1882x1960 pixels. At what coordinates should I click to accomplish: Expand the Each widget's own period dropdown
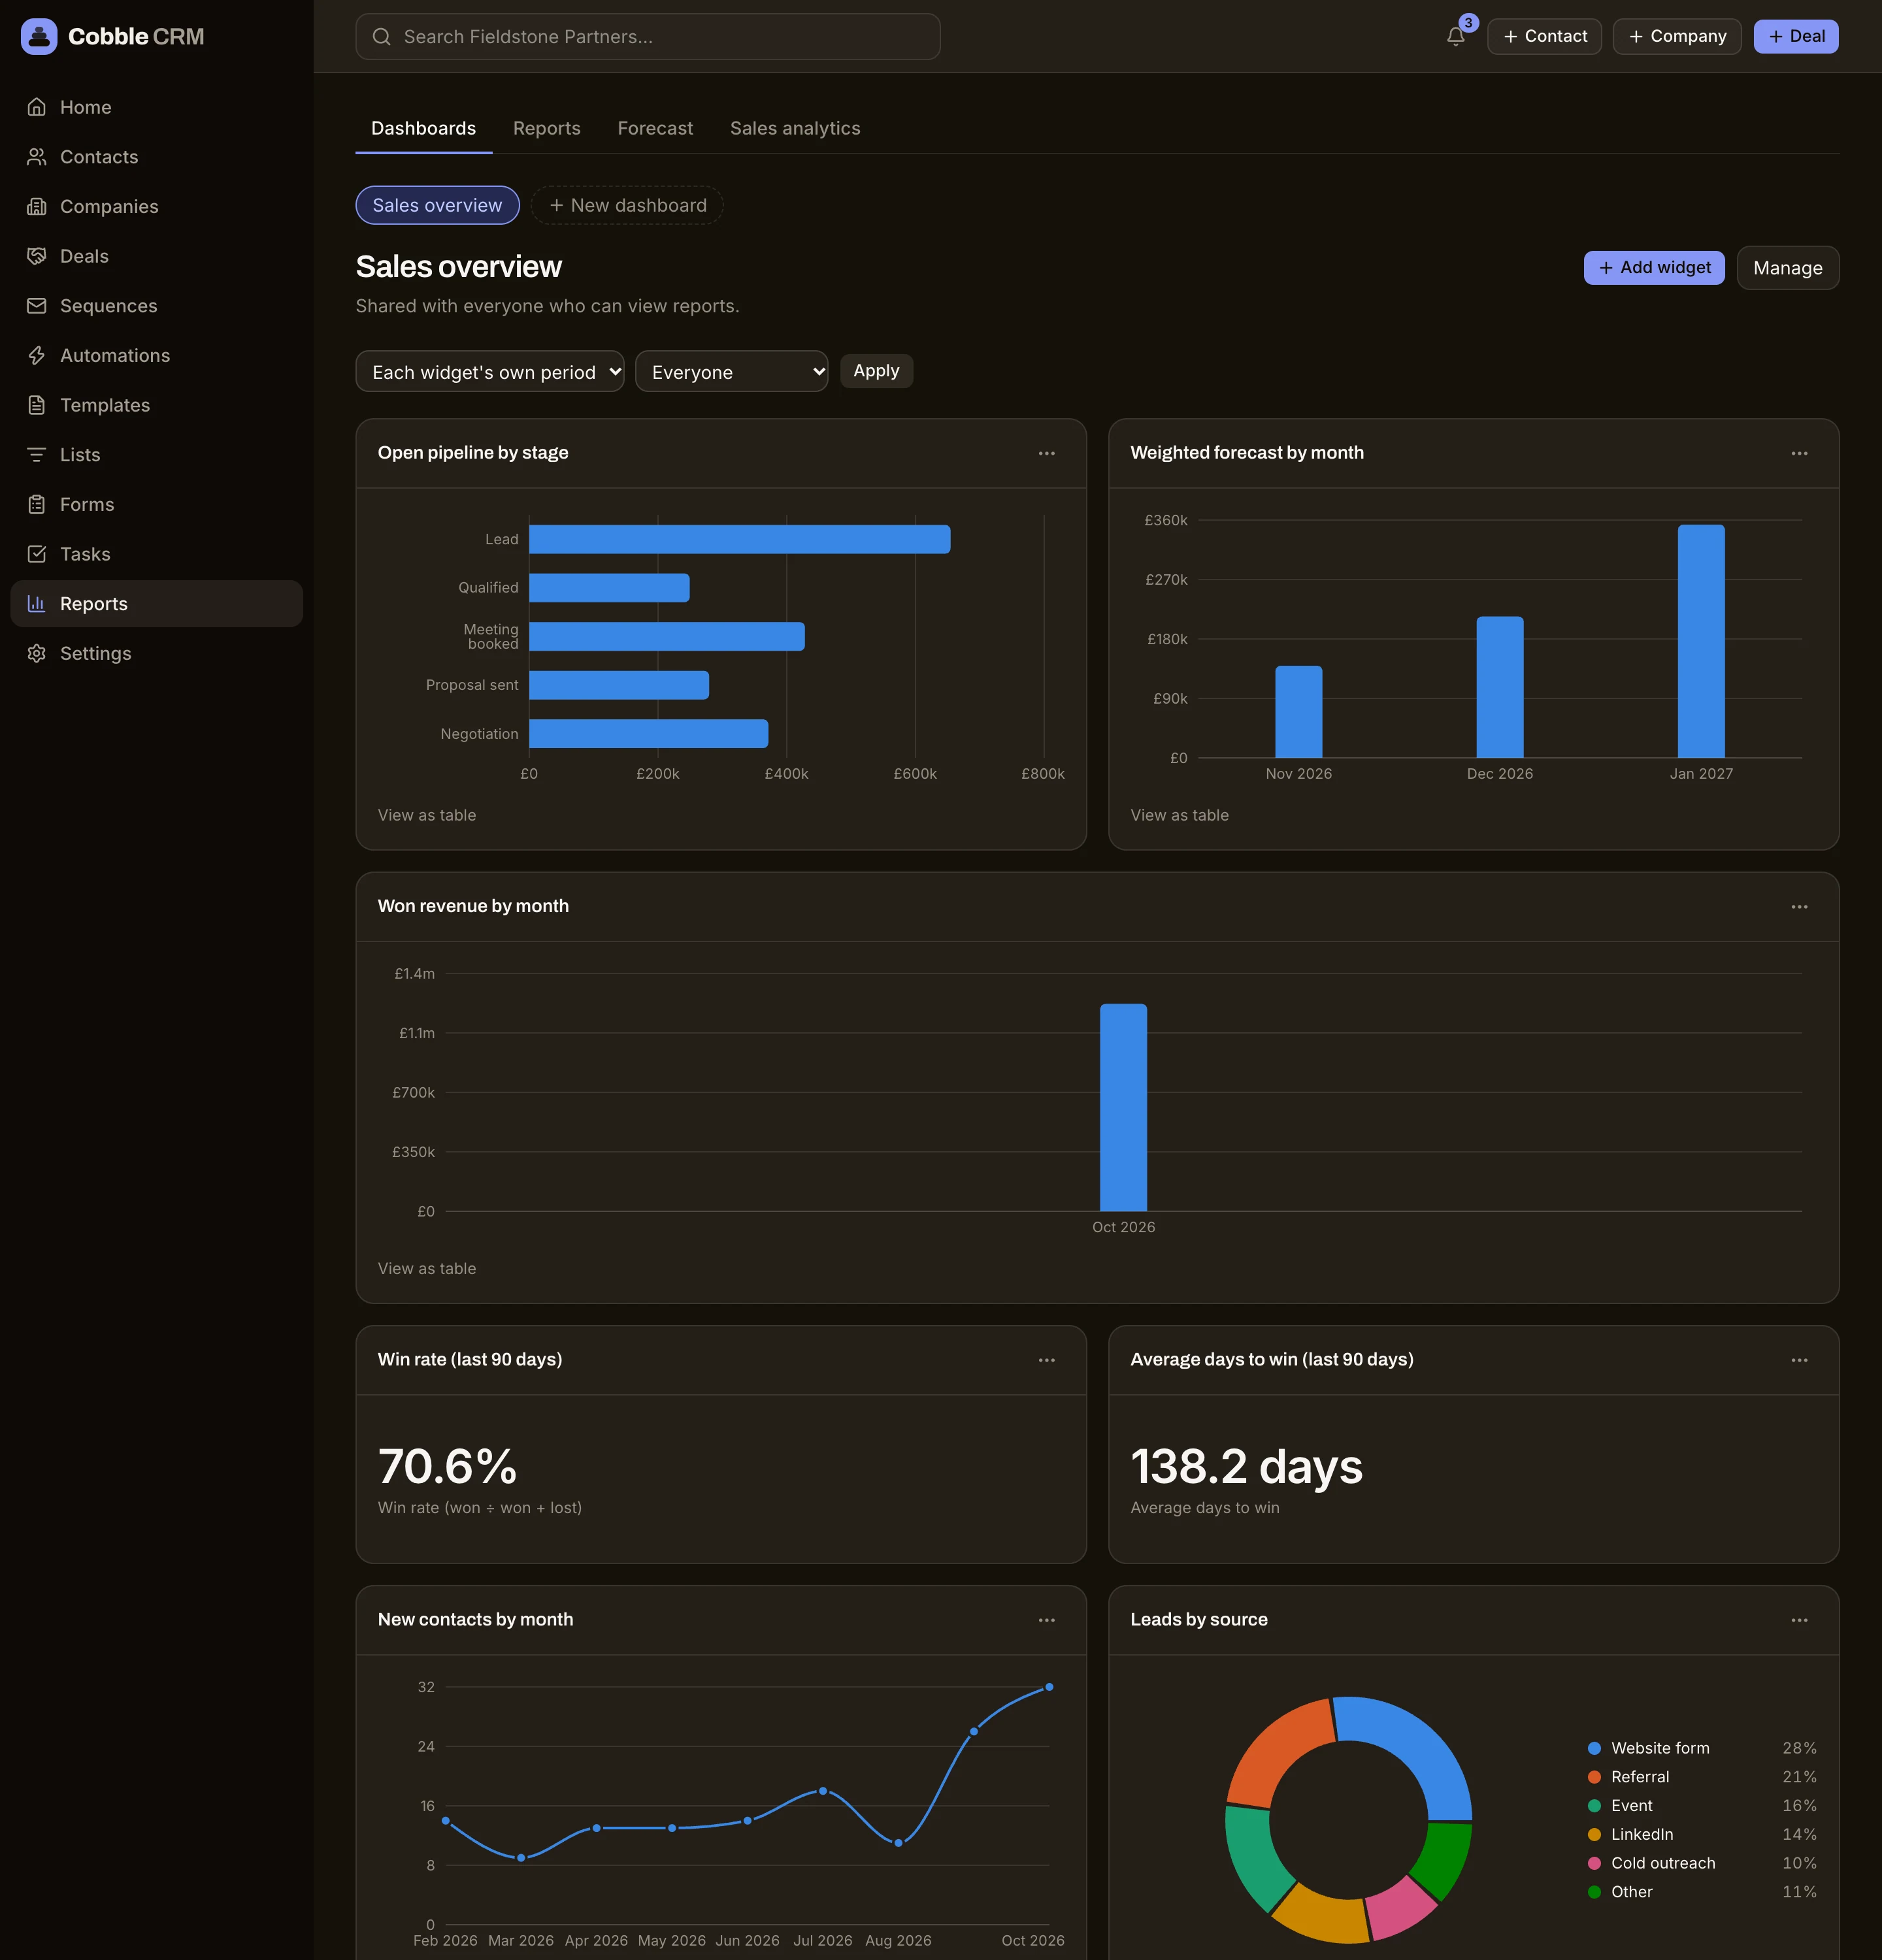(x=490, y=372)
